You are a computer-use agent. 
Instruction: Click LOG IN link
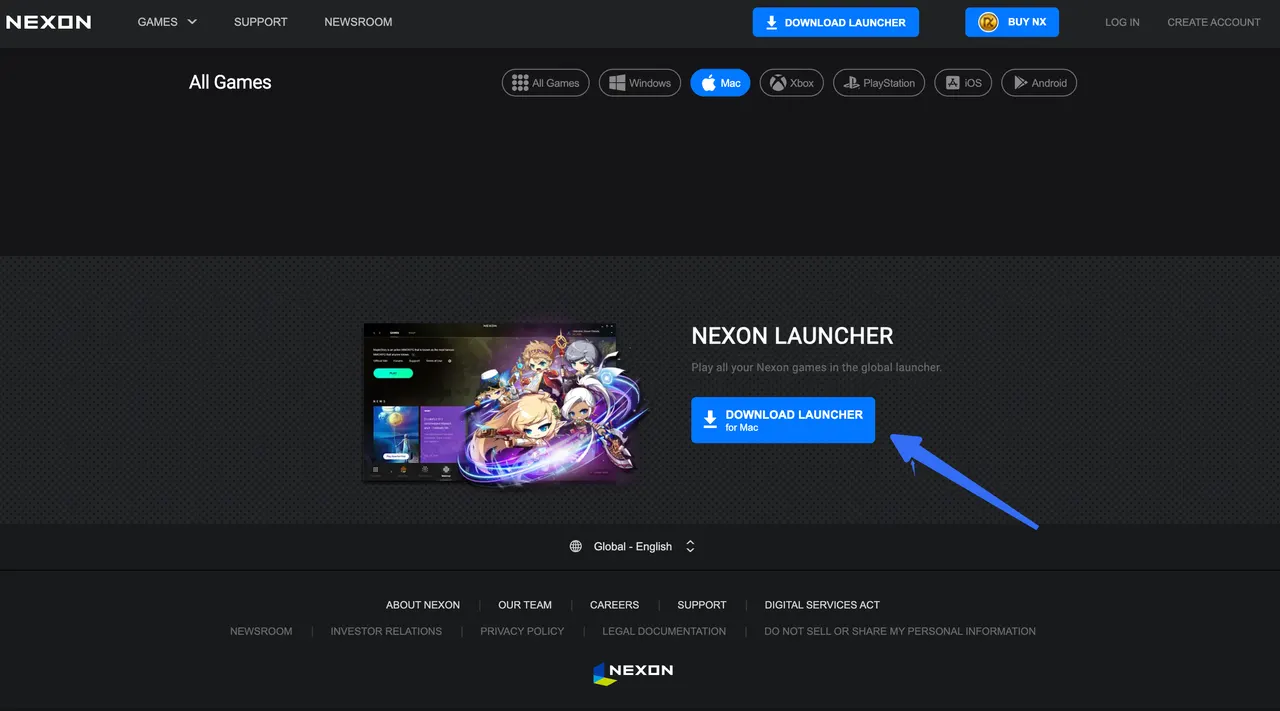tap(1122, 22)
